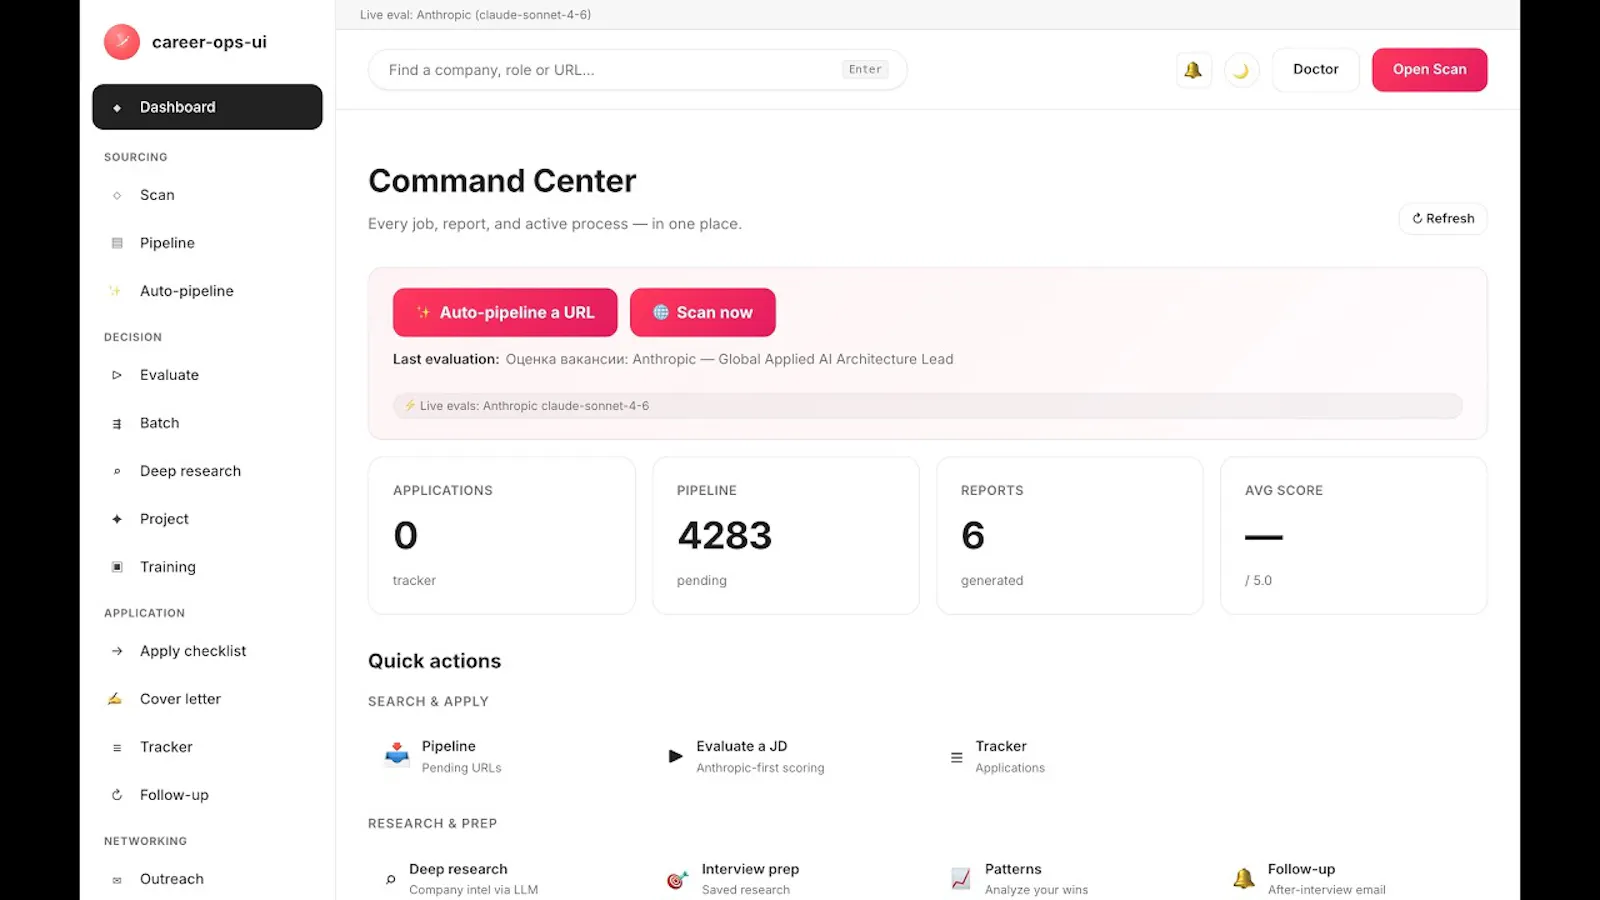This screenshot has height=900, width=1600.
Task: Click the Auto-pipeline sparkle icon in sidebar
Action: click(x=115, y=291)
